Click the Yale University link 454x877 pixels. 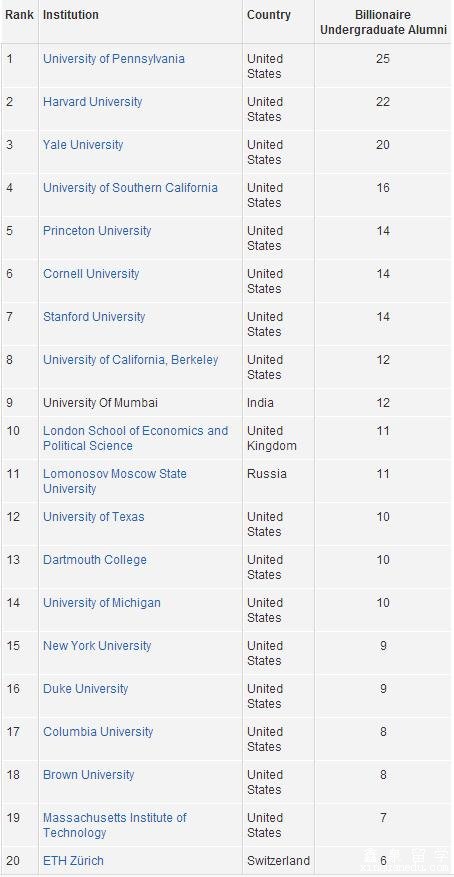point(83,145)
